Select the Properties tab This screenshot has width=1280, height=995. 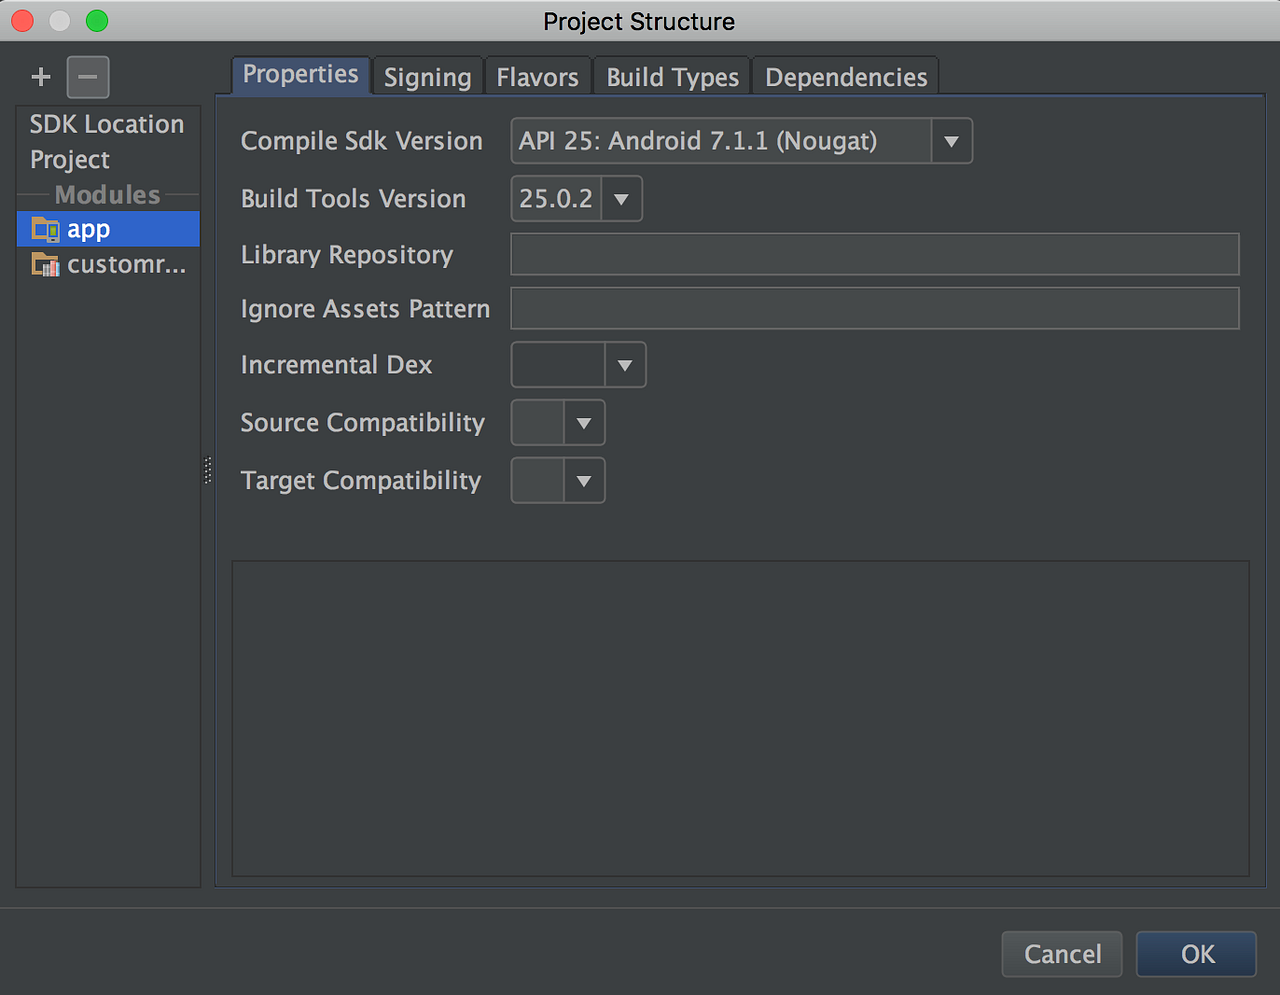pos(299,74)
